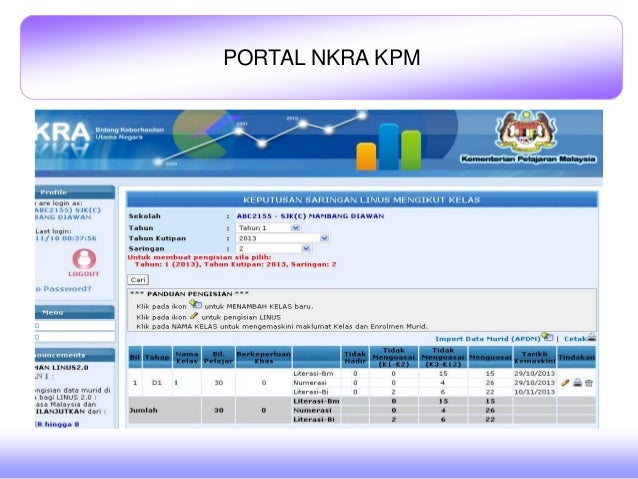Image resolution: width=638 pixels, height=479 pixels.
Task: Click the Bil. Pelajar column header
Action: point(218,357)
